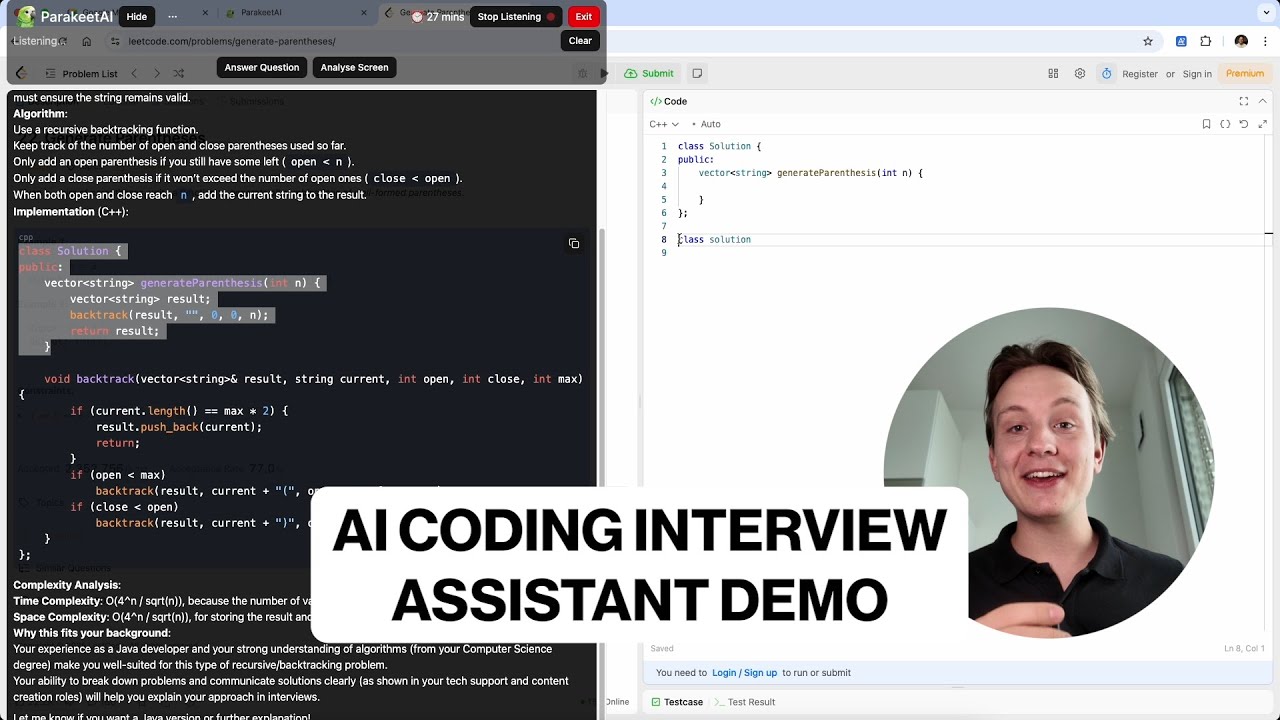Viewport: 1280px width, 720px height.
Task: Bookmark the code in the editor
Action: tap(1206, 124)
